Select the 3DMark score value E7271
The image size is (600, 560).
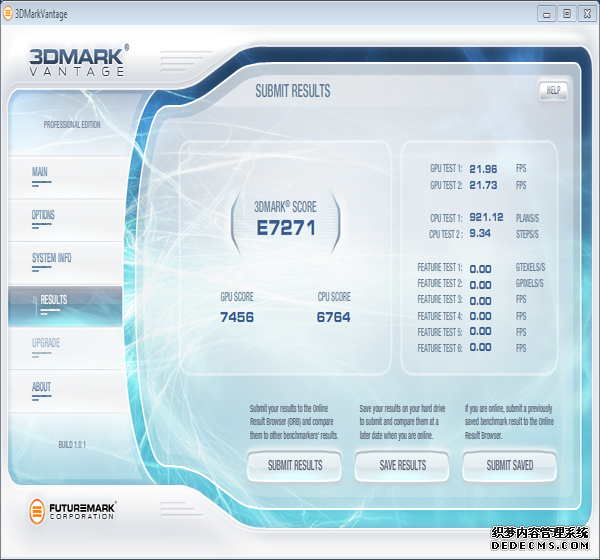pos(286,228)
